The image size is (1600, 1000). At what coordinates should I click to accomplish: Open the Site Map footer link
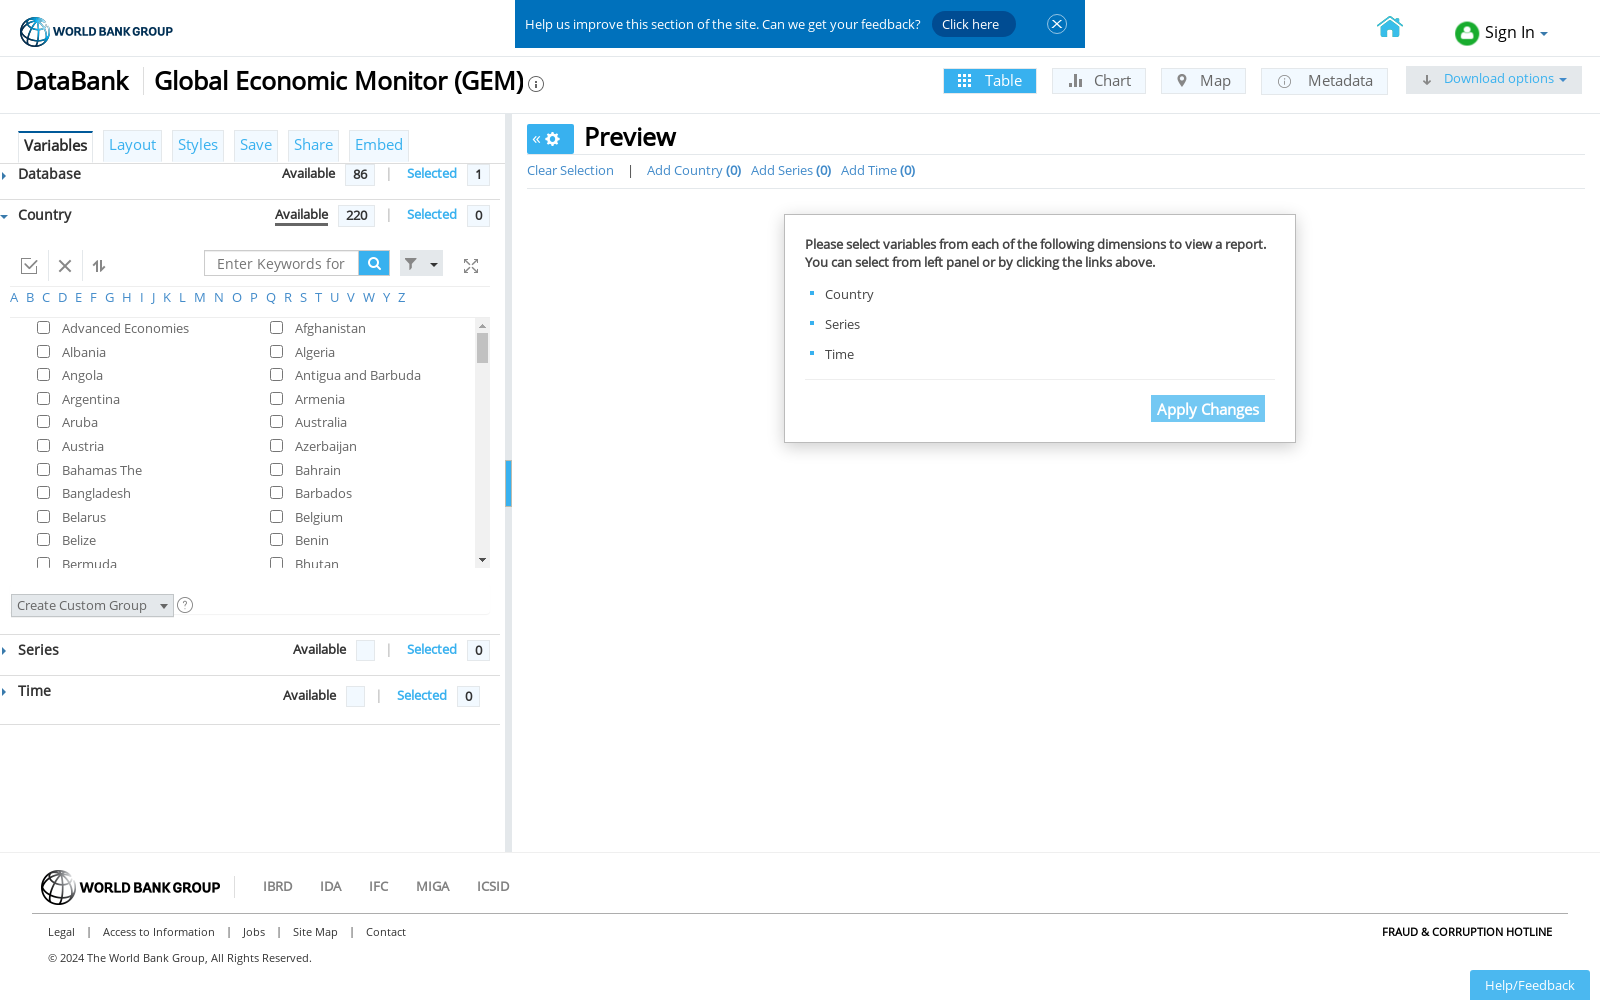click(x=315, y=932)
